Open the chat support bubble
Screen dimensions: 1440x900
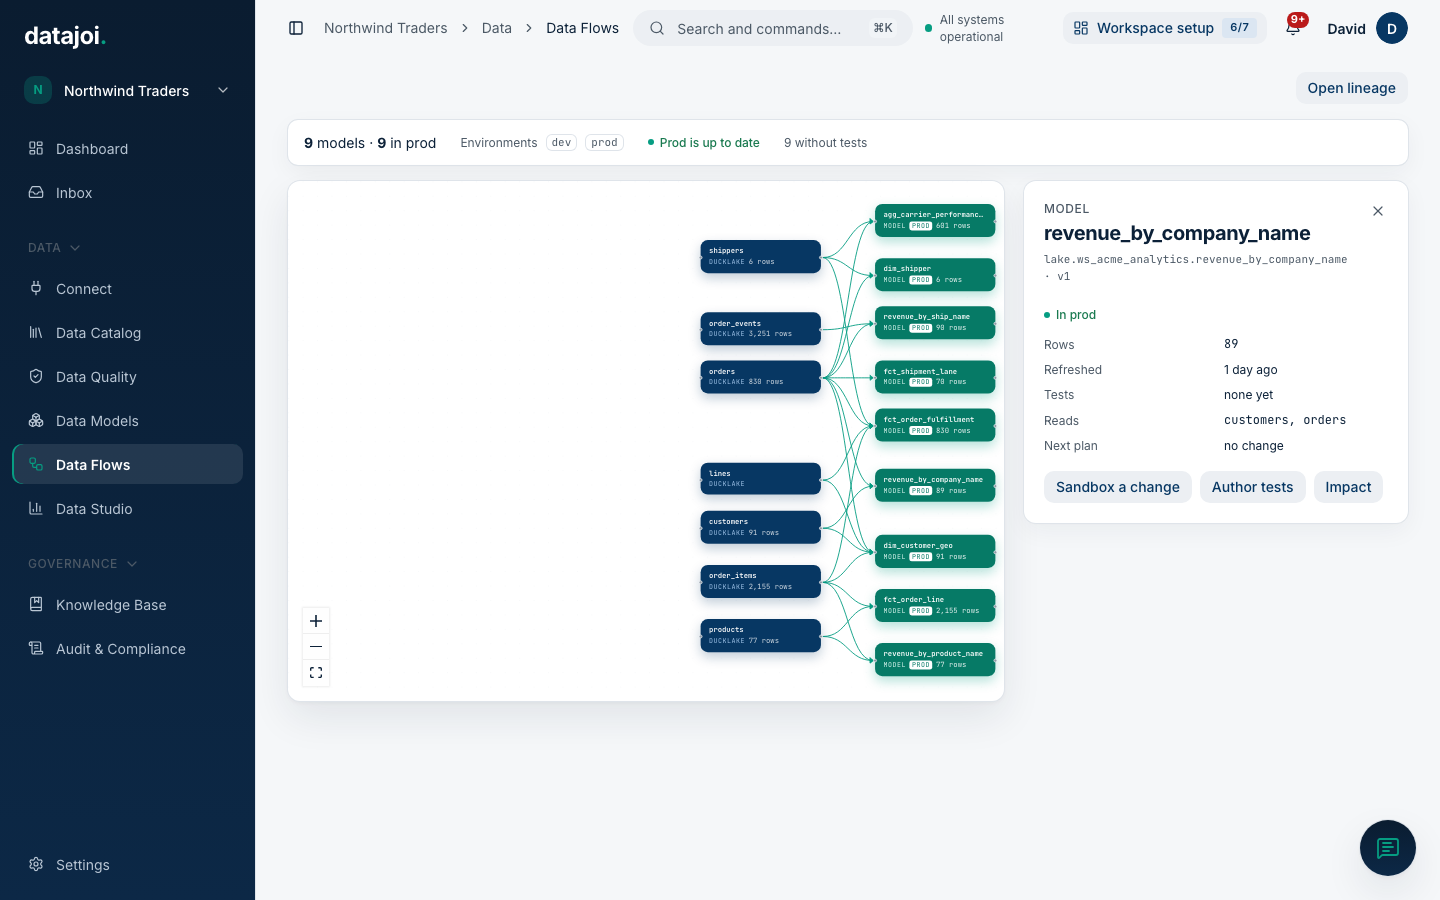(1388, 848)
